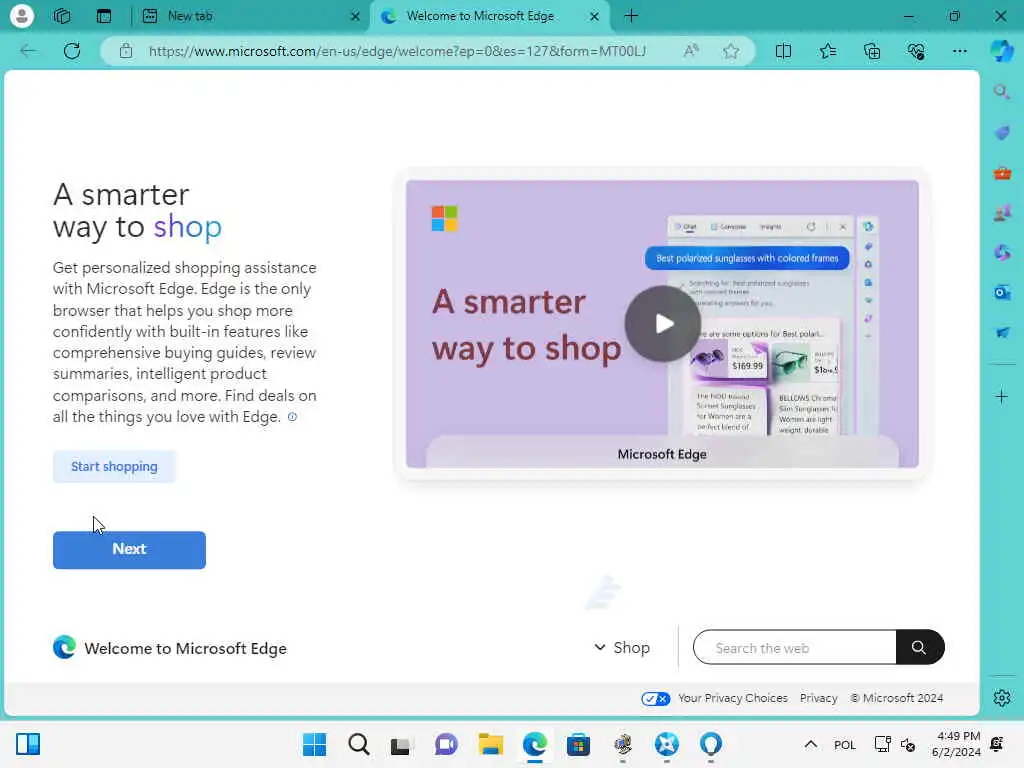Open Browser essentials heart icon
Image resolution: width=1024 pixels, height=768 pixels.
916,51
